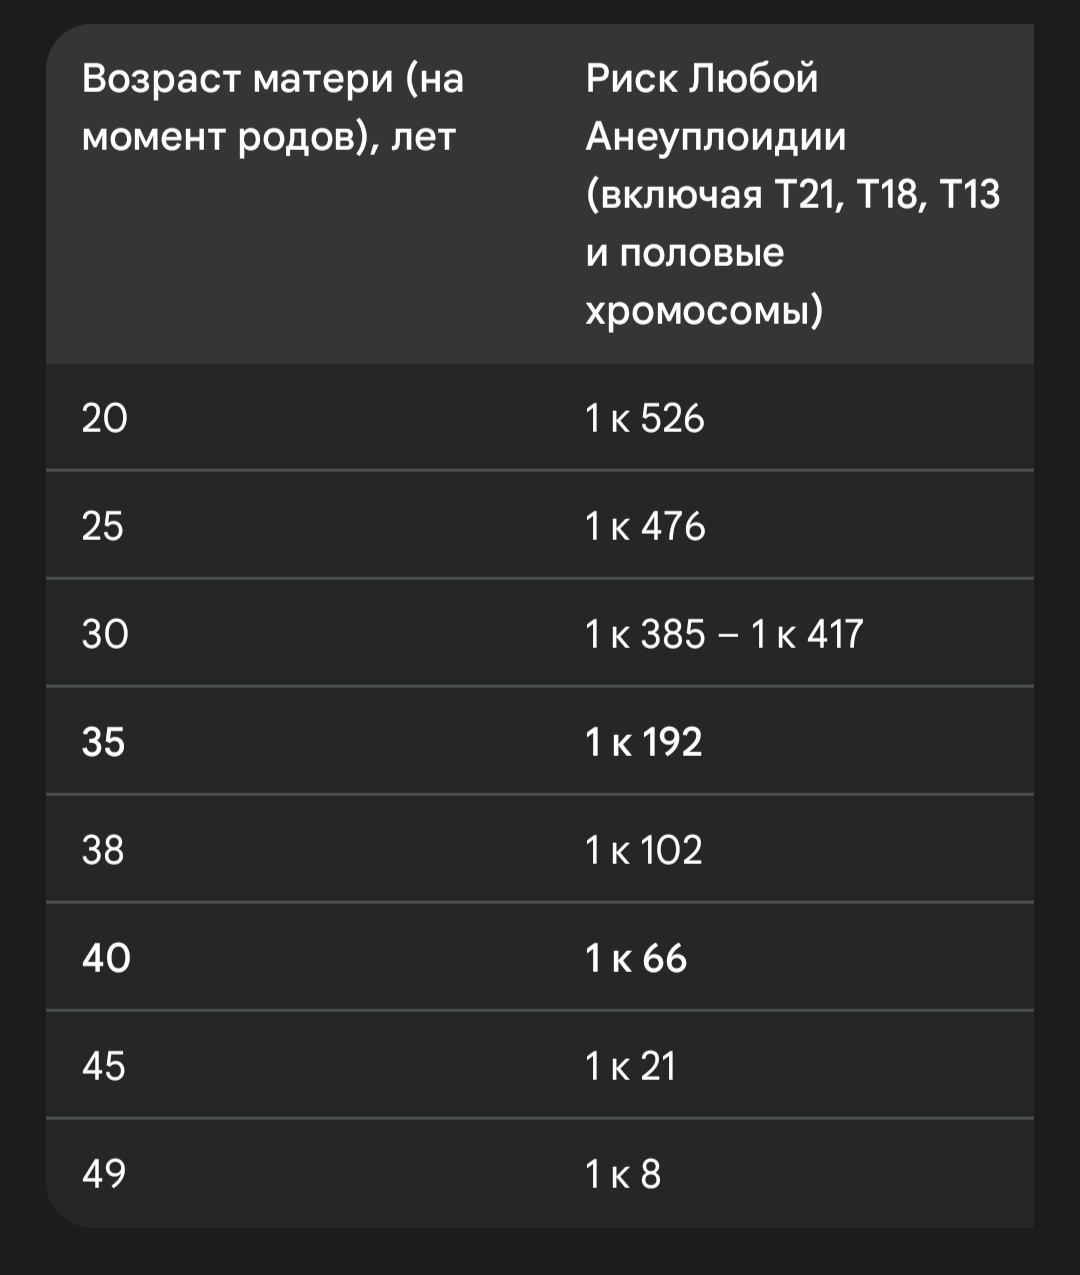Click the "Возраст матери" column header
The height and width of the screenshot is (1275, 1080).
[272, 78]
